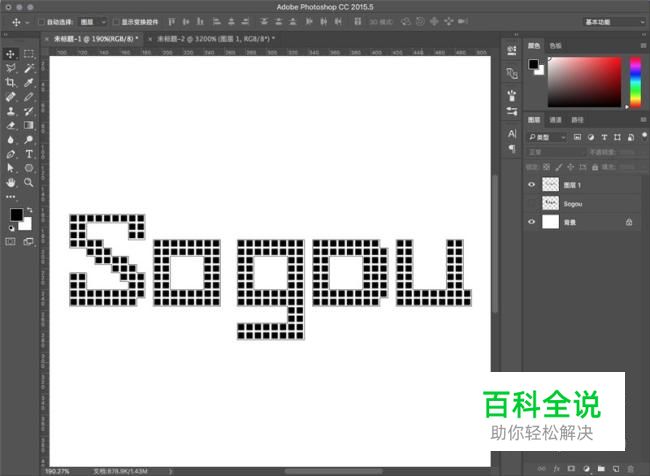Select the Clone Stamp tool

[x=10, y=111]
